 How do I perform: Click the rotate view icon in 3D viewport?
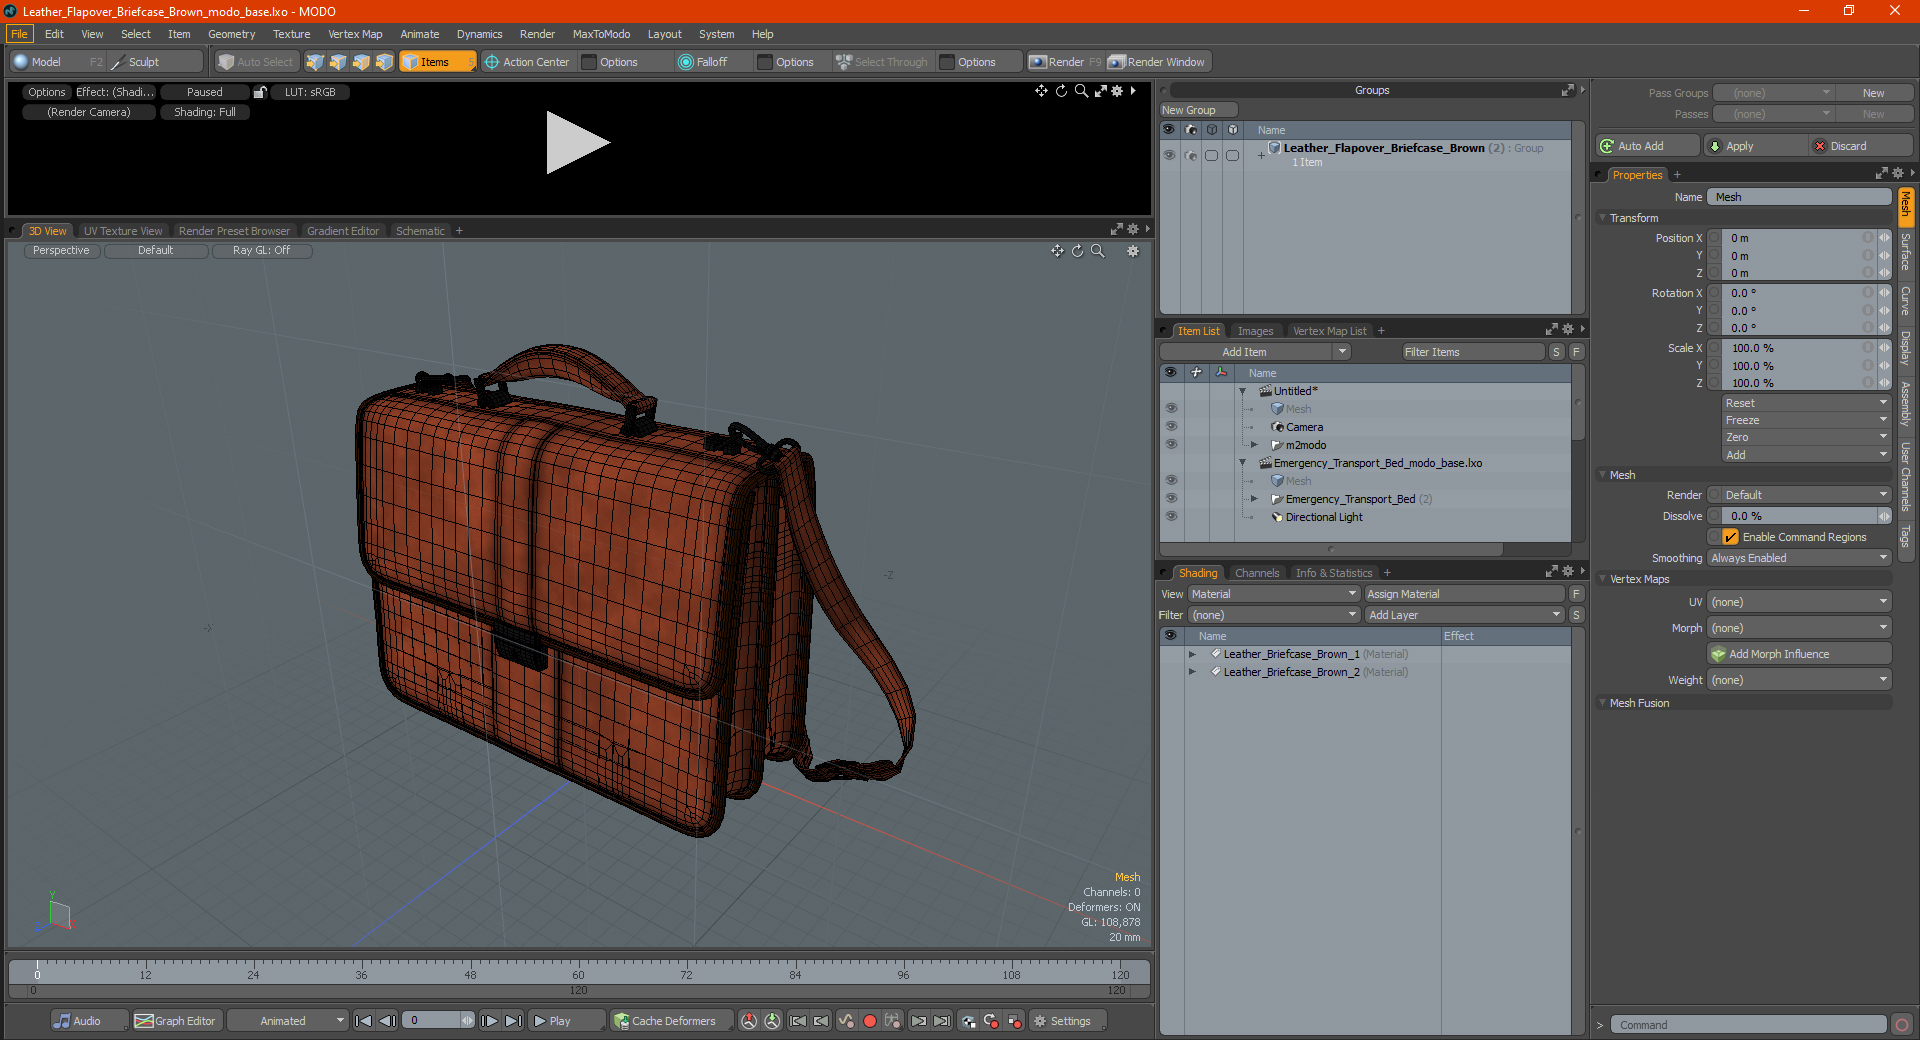(1077, 251)
